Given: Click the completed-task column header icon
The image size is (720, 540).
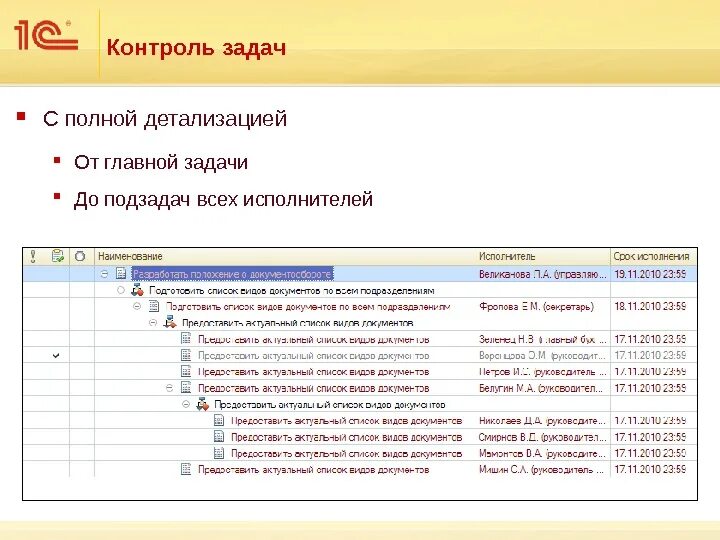Looking at the screenshot, I should pos(58,256).
